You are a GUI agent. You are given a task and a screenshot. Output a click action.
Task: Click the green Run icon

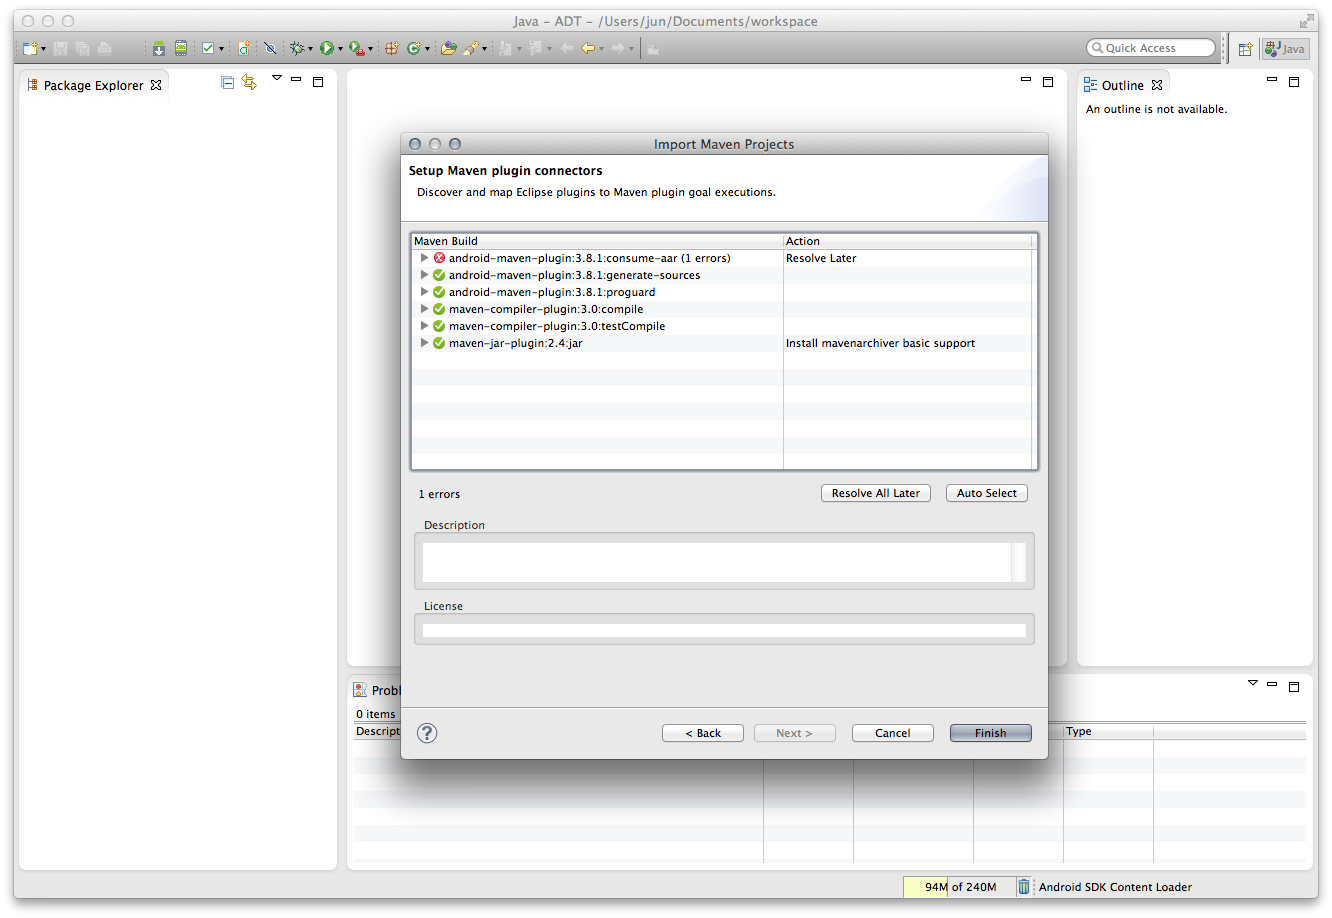(x=326, y=48)
